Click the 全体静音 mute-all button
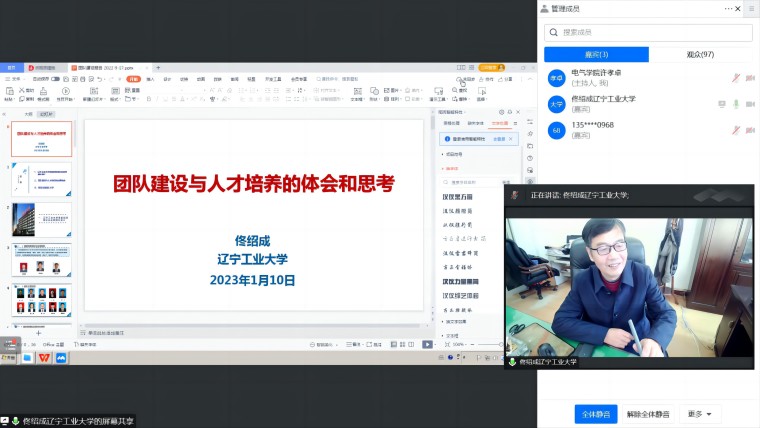The image size is (760, 428). tap(595, 414)
